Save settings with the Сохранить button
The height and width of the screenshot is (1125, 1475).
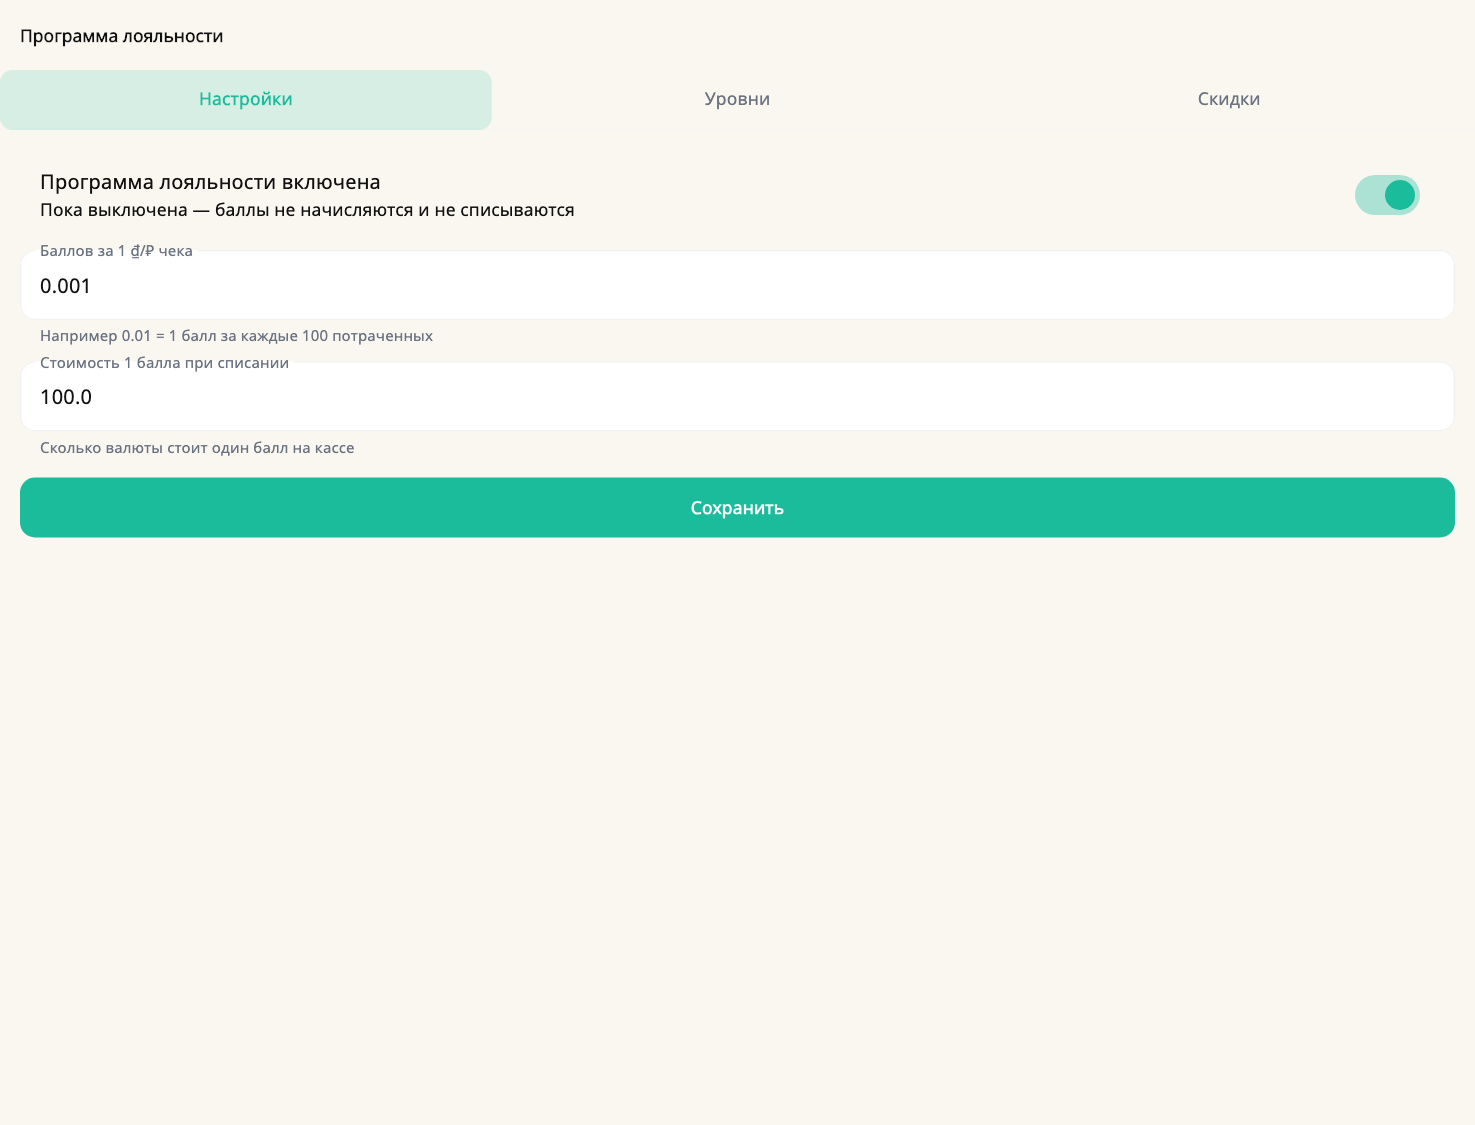[x=737, y=508]
